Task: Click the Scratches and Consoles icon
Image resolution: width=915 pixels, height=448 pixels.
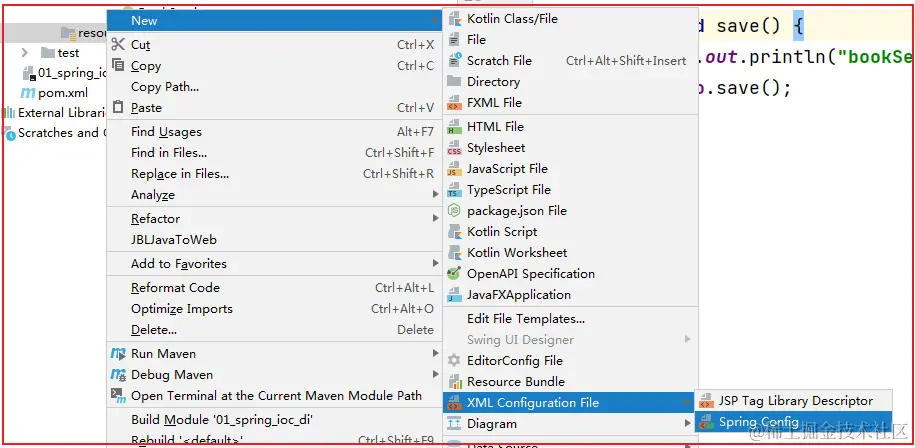Action: point(9,133)
